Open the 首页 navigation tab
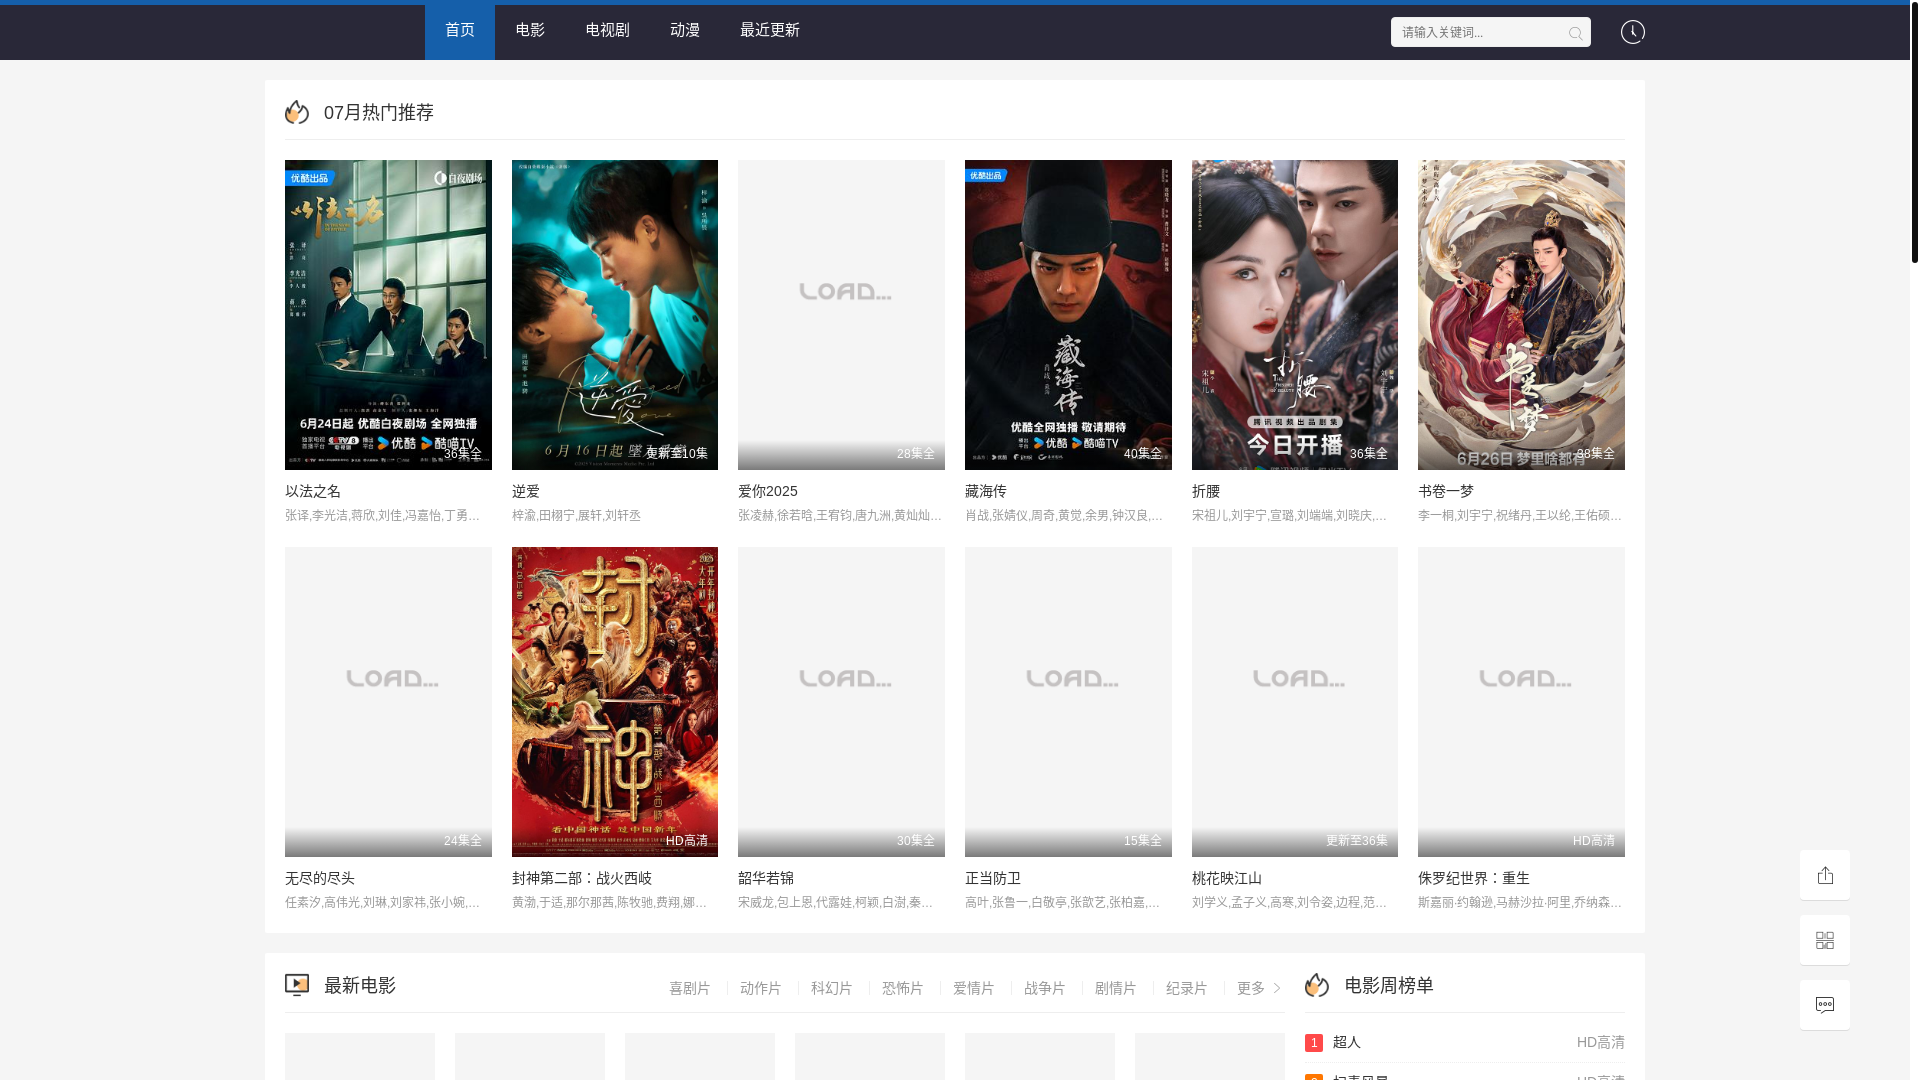1920x1080 pixels. (460, 31)
